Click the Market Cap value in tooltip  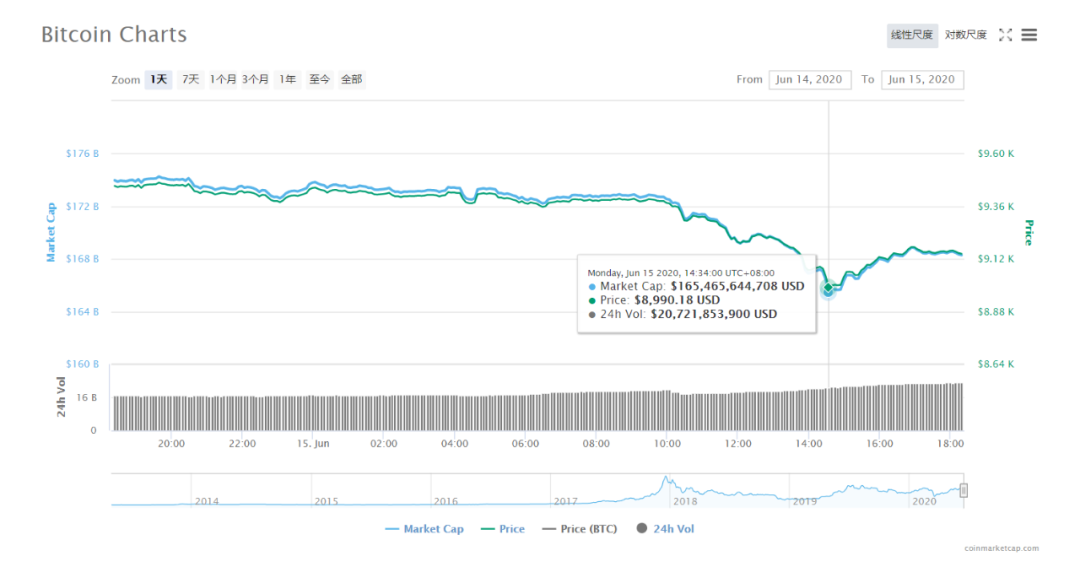pos(738,287)
